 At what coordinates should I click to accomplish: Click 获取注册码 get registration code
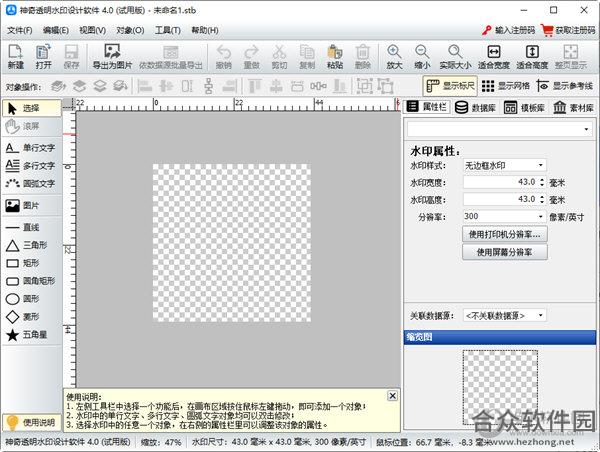coord(569,30)
